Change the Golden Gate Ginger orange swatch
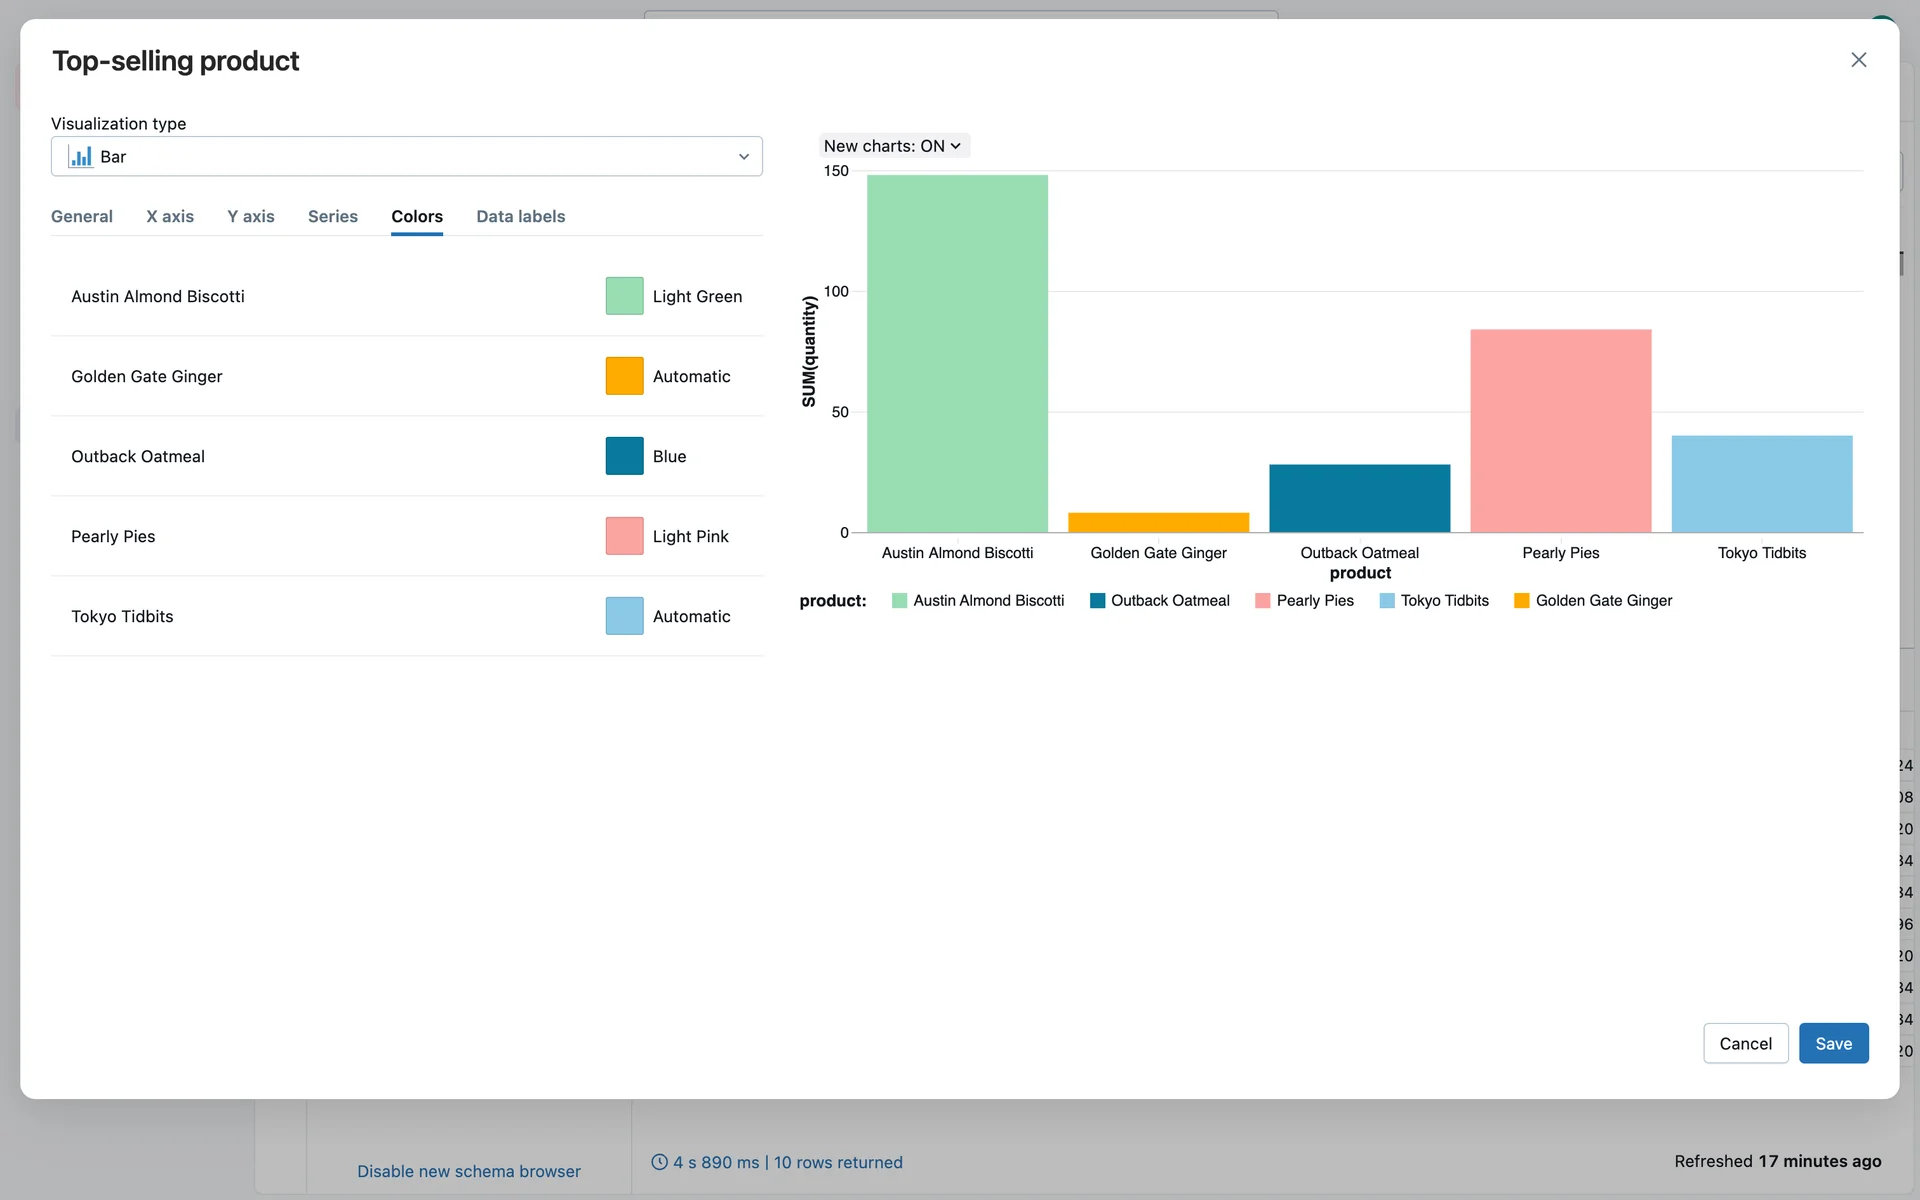This screenshot has height=1200, width=1920. tap(624, 376)
